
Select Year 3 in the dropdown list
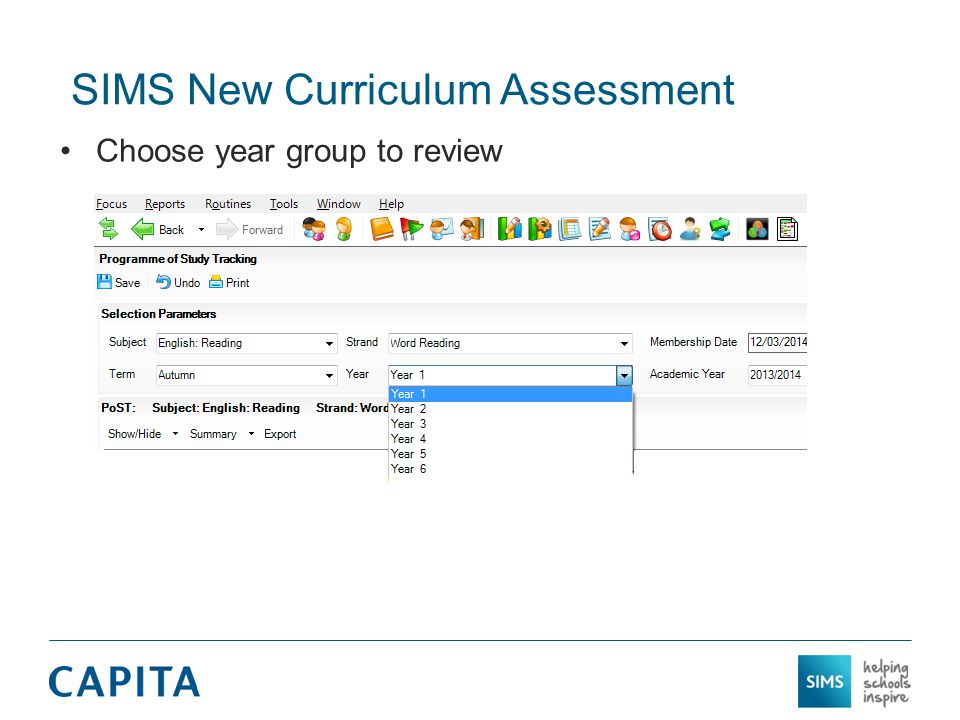pos(510,424)
